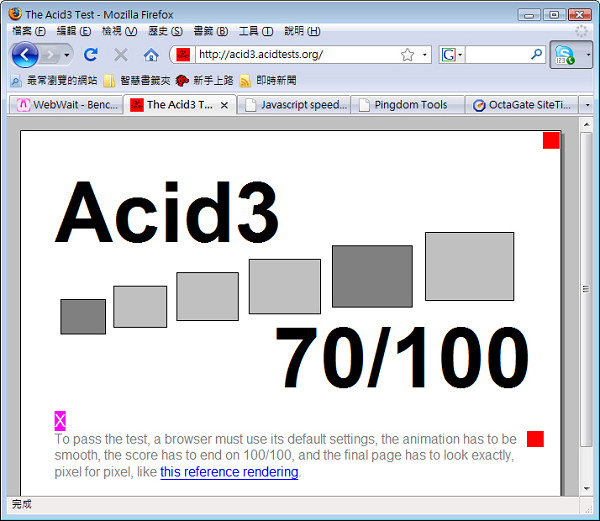Click the red site favicon in address bar

click(x=183, y=55)
